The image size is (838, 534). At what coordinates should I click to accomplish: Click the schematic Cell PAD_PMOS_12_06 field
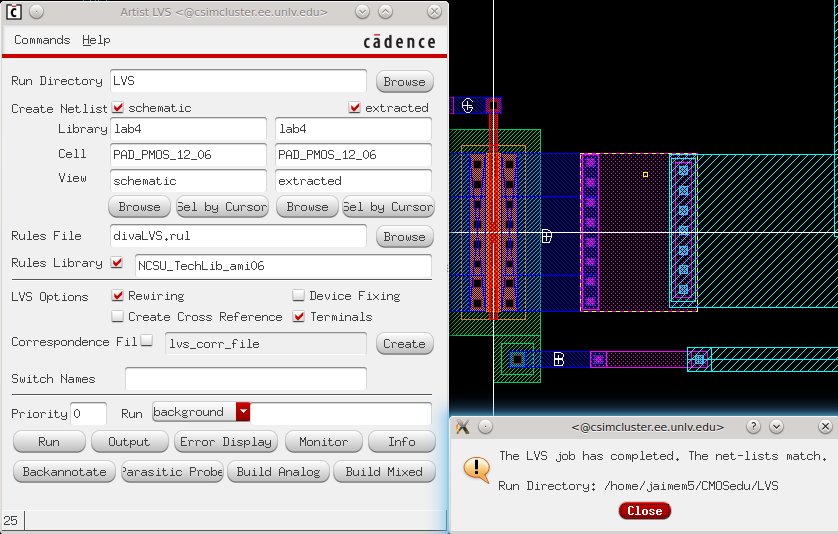[189, 155]
